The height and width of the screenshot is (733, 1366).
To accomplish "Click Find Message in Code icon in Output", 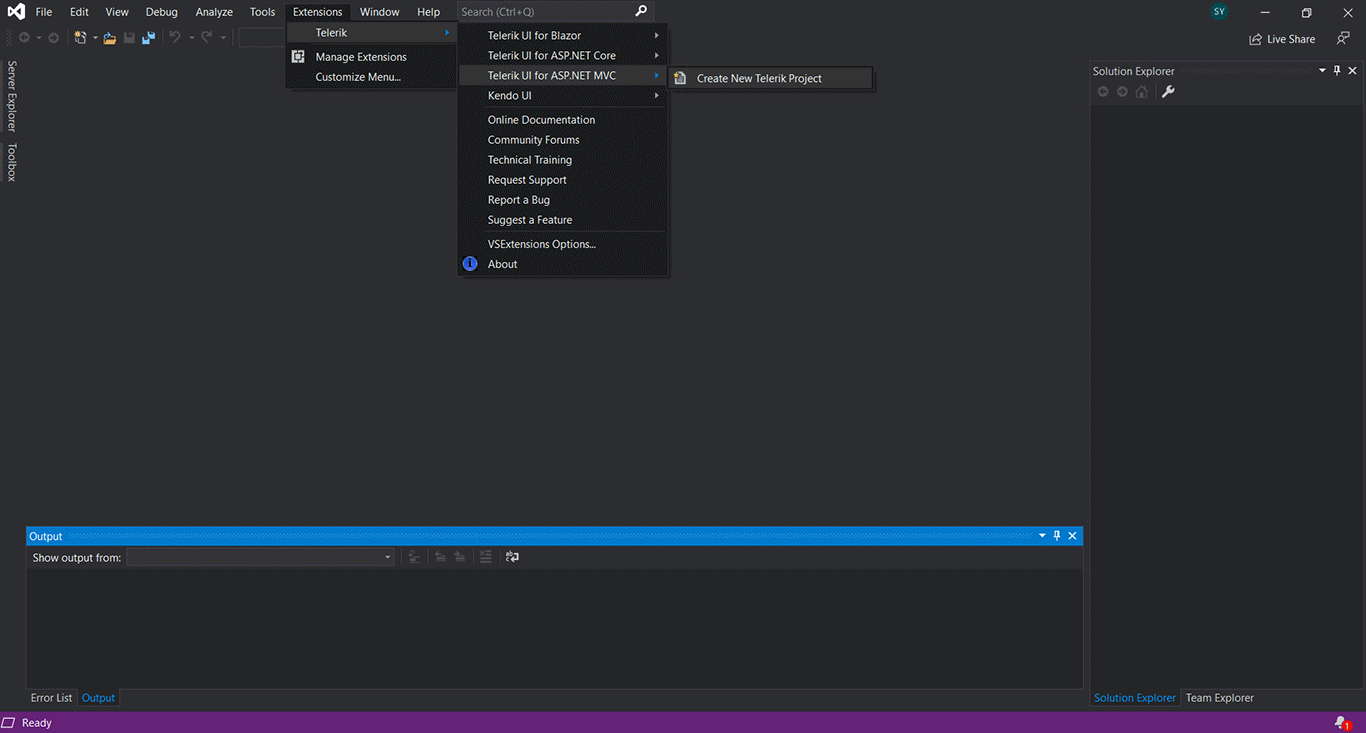I will click(414, 557).
